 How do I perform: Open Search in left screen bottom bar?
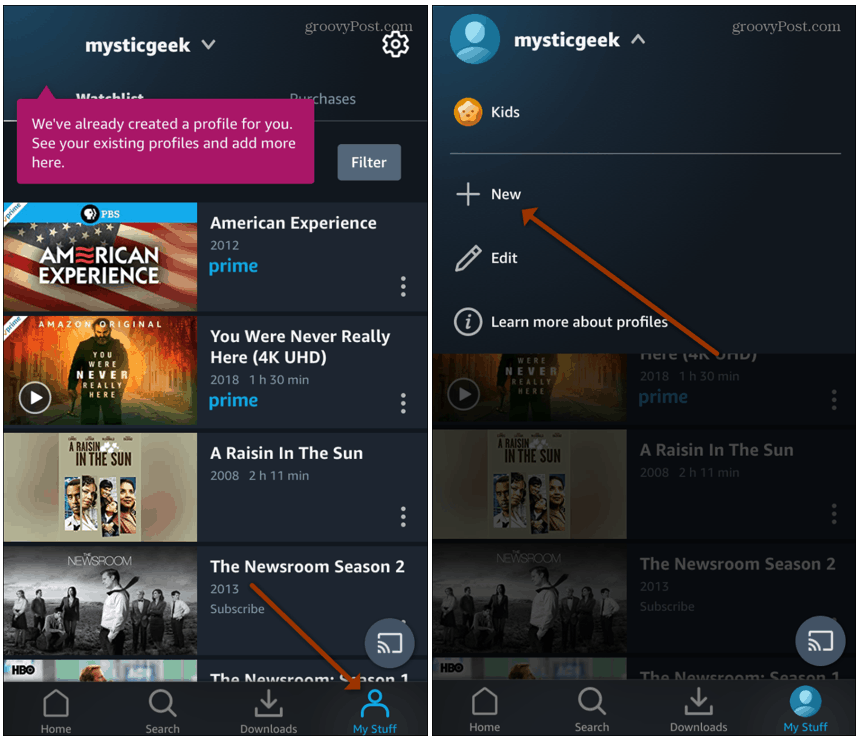(x=162, y=711)
